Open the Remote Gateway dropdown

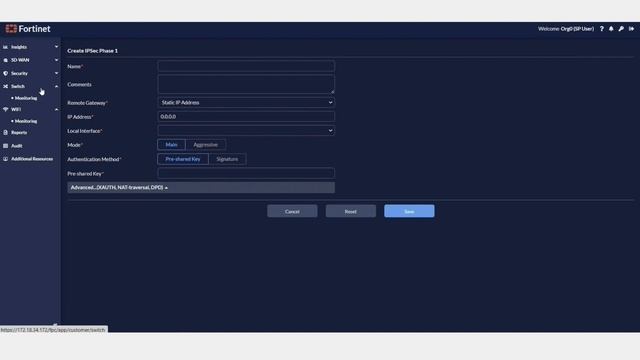pos(246,102)
